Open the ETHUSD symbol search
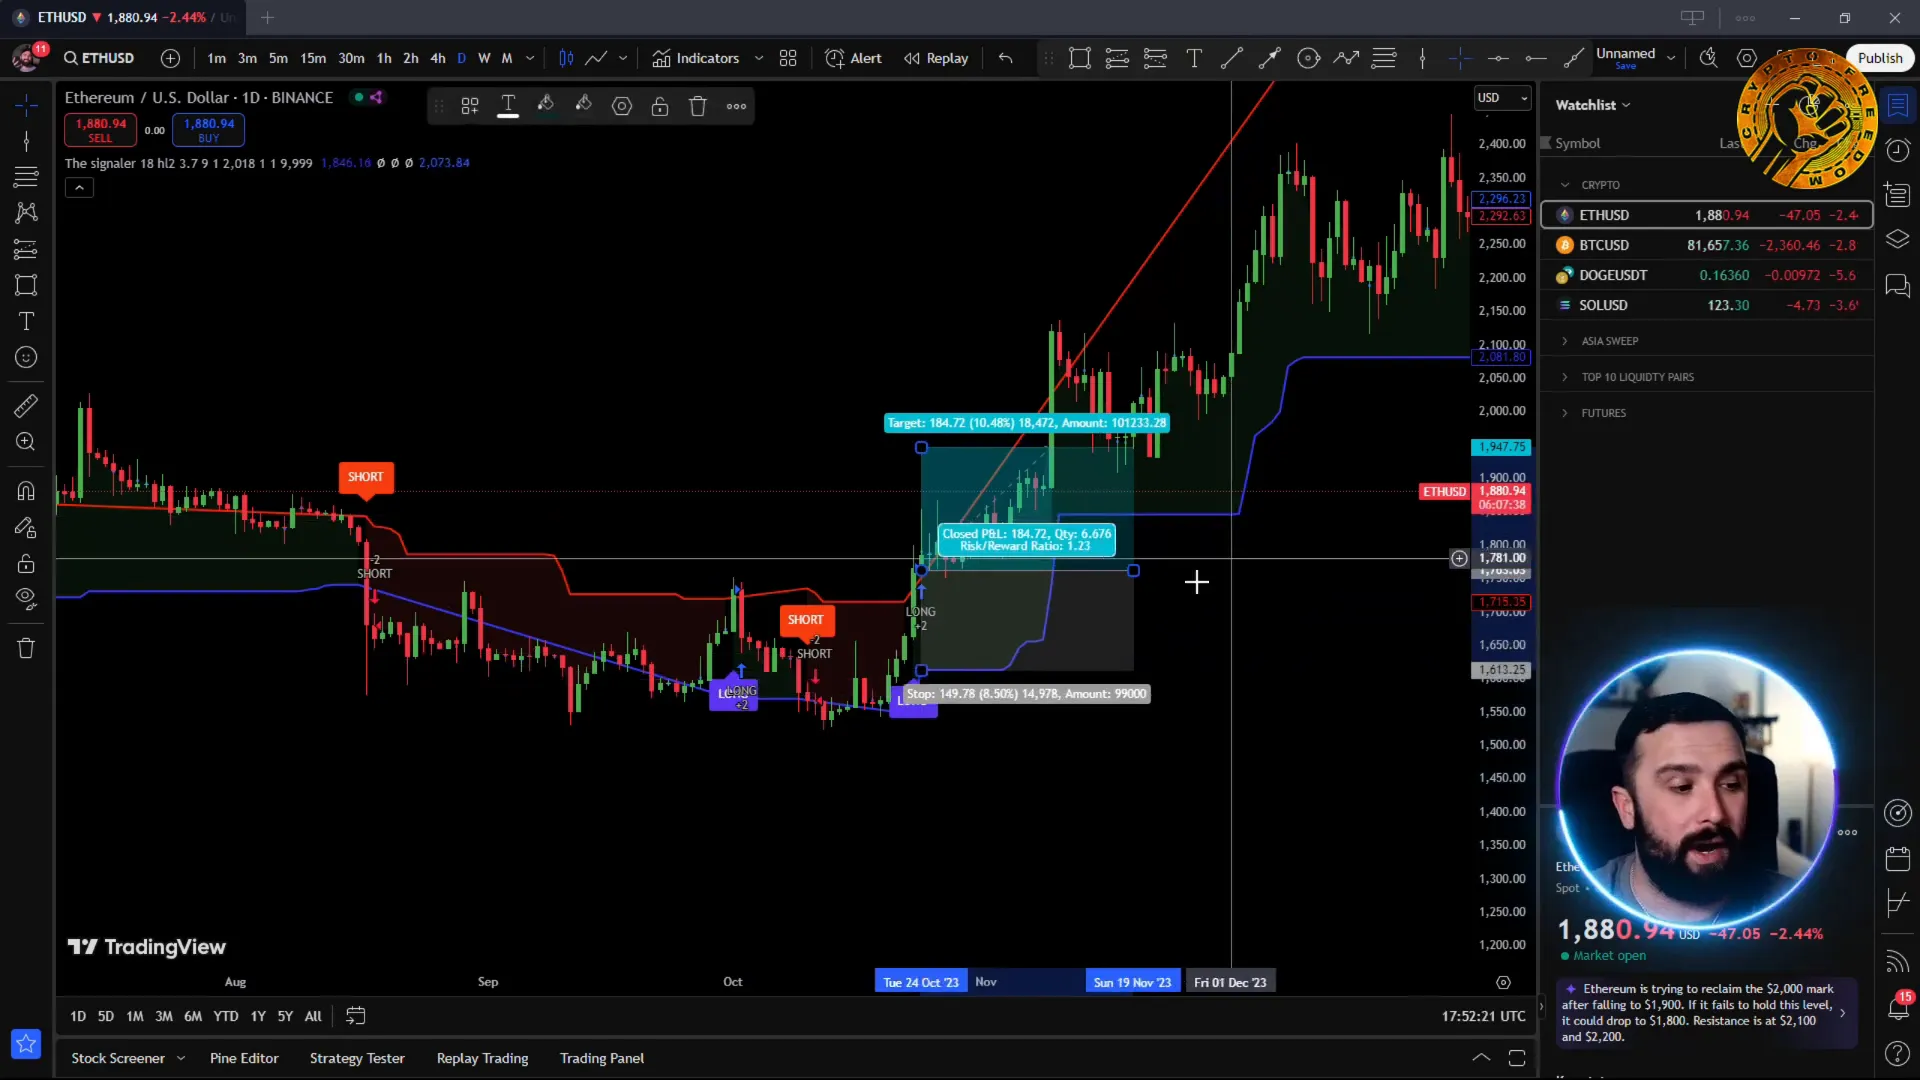This screenshot has width=1920, height=1080. coord(99,58)
